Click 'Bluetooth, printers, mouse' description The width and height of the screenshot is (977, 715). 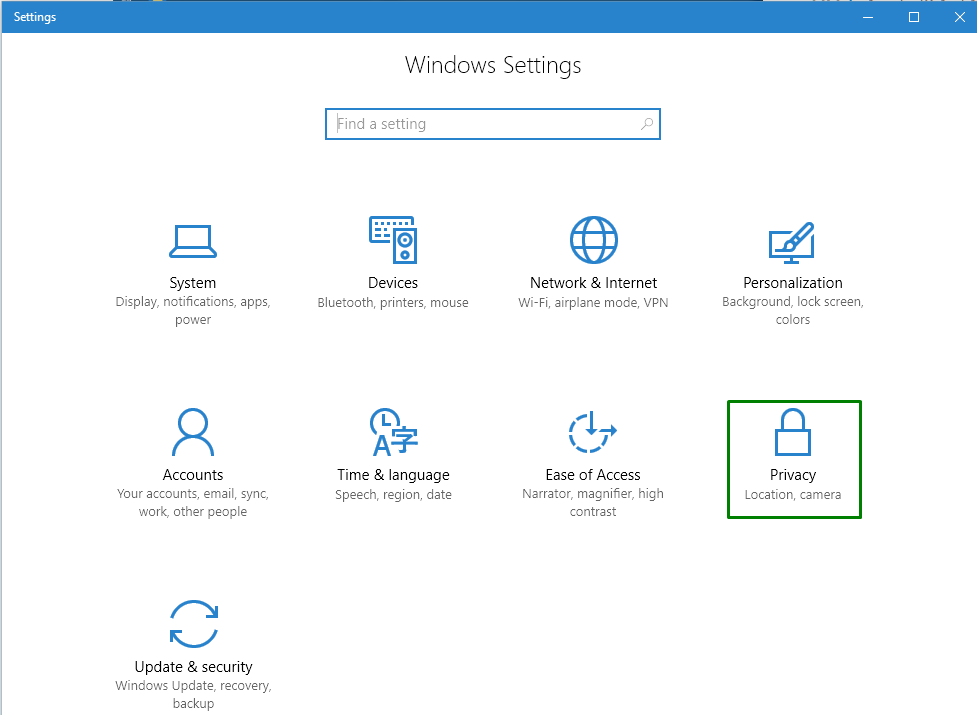click(393, 303)
